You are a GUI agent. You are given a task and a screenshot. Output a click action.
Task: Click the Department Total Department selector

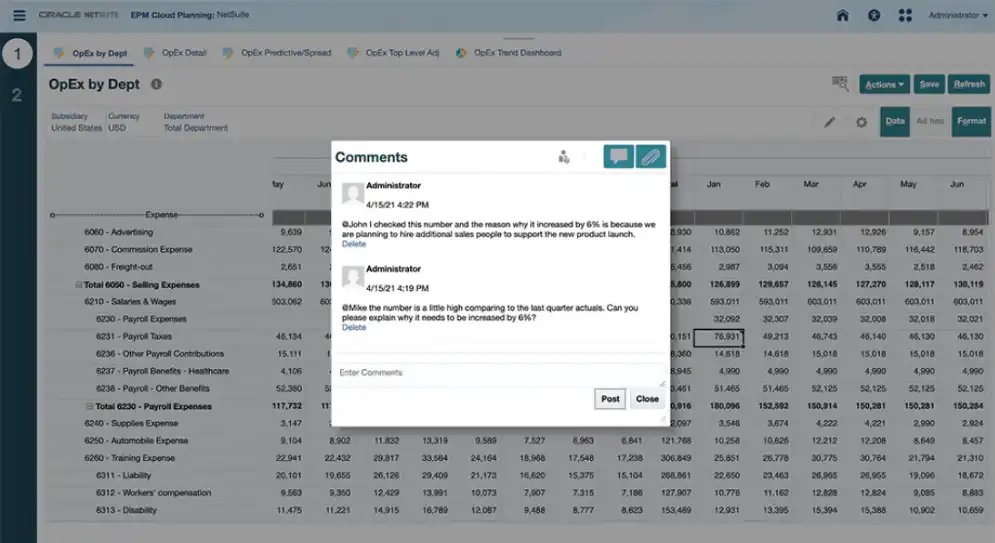pos(195,122)
